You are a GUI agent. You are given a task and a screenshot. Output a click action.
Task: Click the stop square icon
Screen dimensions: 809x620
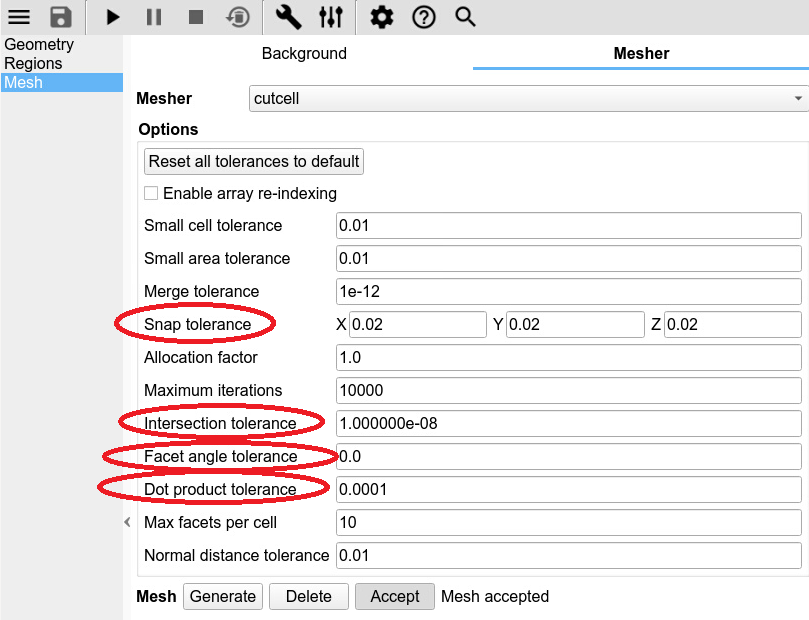196,17
